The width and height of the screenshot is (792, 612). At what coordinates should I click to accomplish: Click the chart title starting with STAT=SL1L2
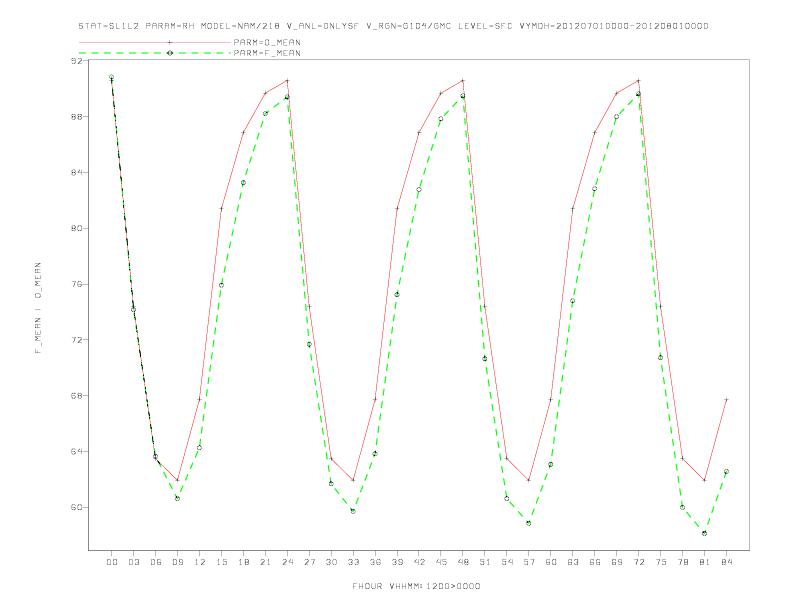point(393,26)
